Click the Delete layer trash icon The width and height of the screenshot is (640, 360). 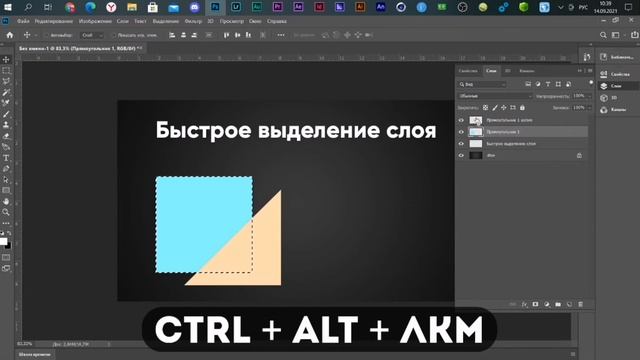(x=580, y=304)
